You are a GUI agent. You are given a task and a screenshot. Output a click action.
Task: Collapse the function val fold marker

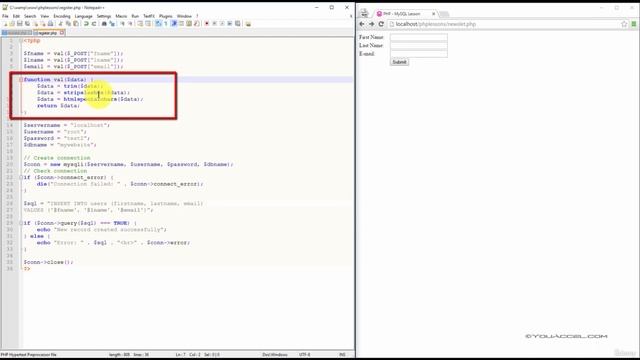click(21, 80)
